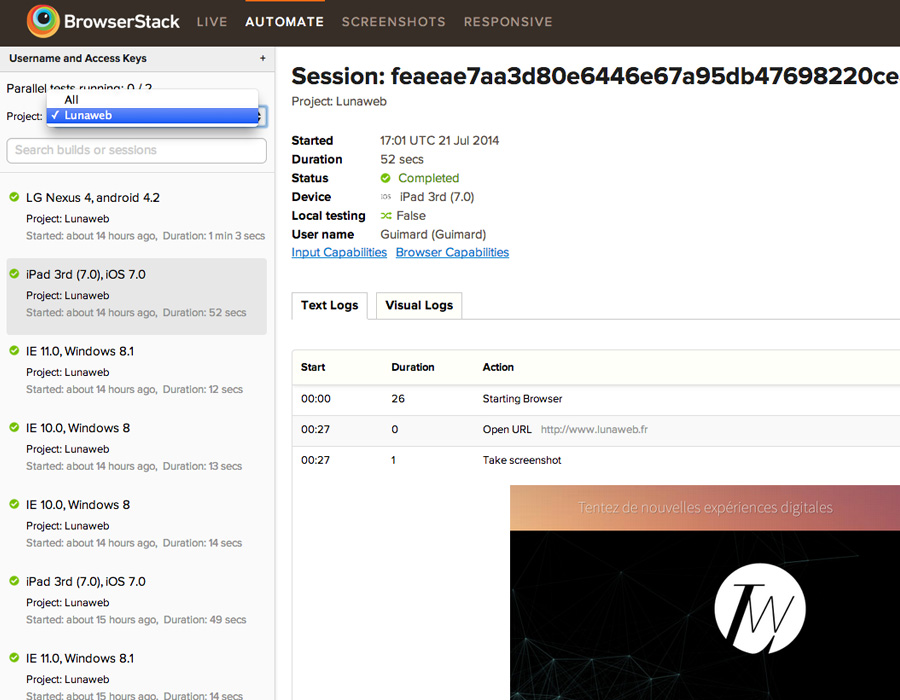
Task: Focus the Search builds or sessions field
Action: [137, 150]
